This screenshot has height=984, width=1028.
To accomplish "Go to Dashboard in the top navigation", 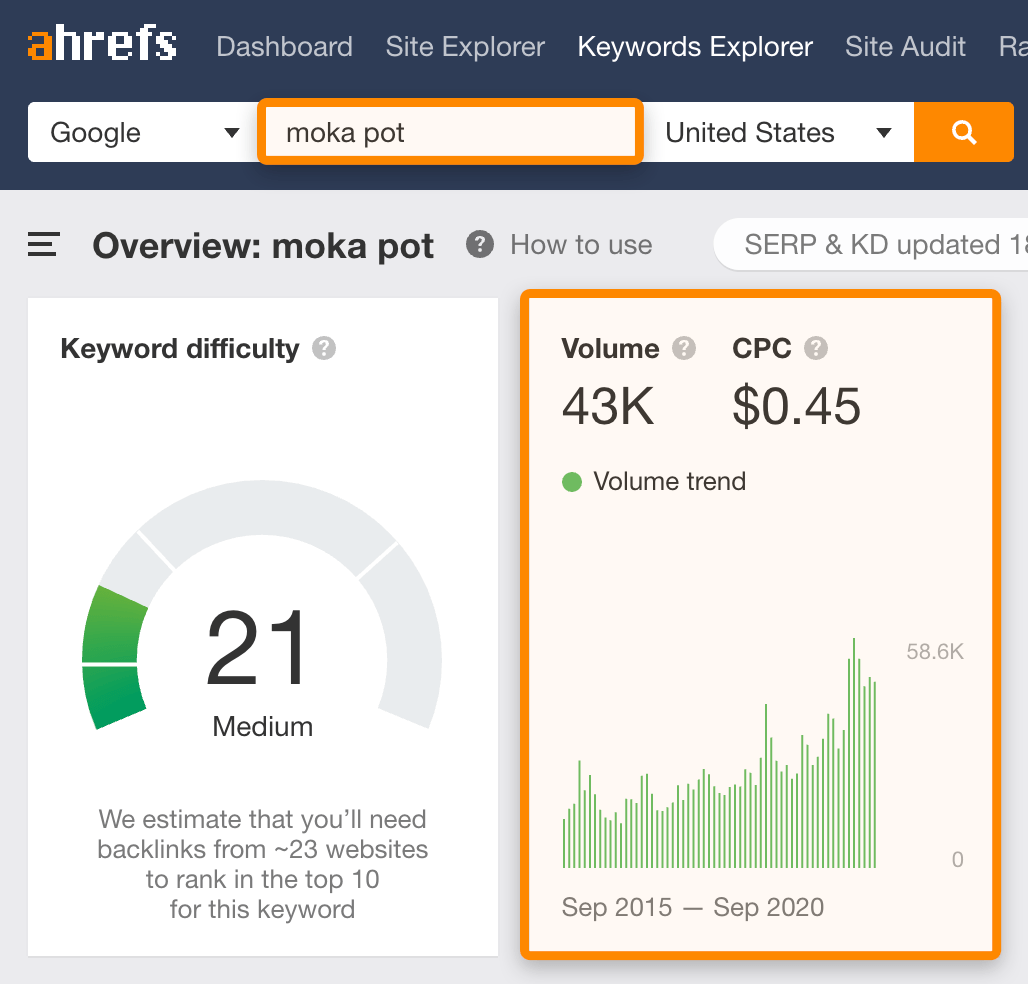I will (284, 47).
